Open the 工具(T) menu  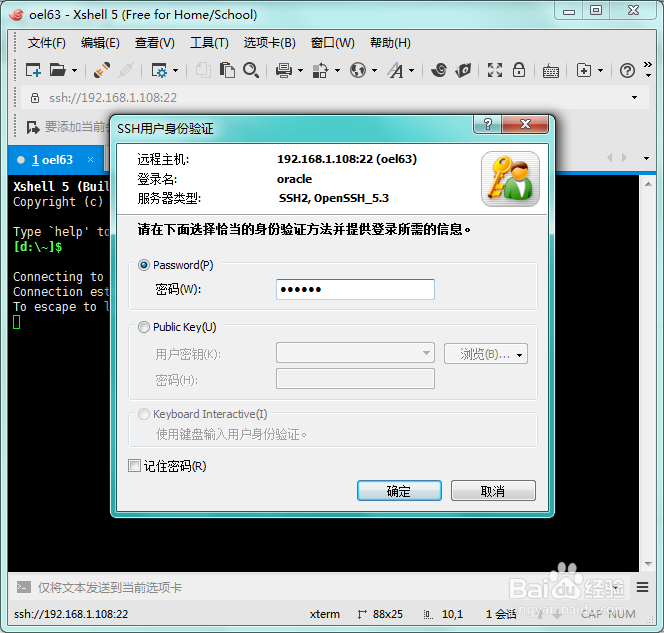209,43
